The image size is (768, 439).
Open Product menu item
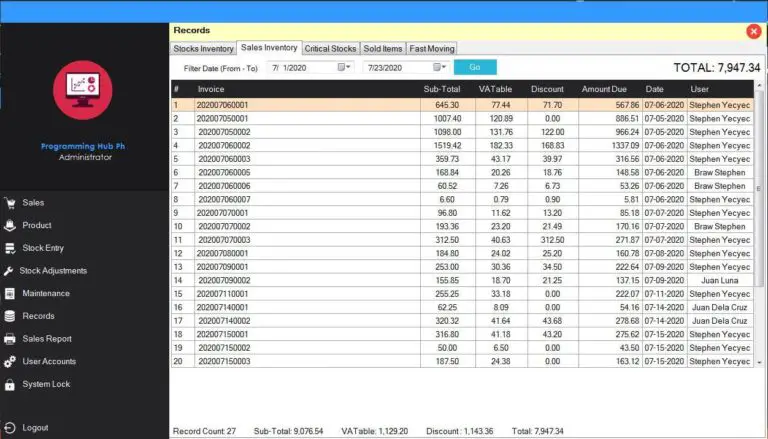[x=37, y=225]
